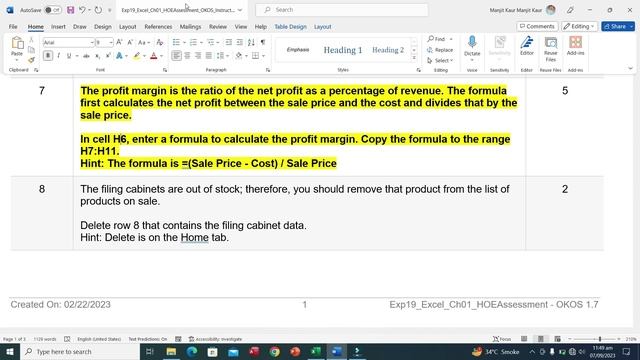Open the Editor proofing pane
This screenshot has height=360, width=640.
pos(527,46)
